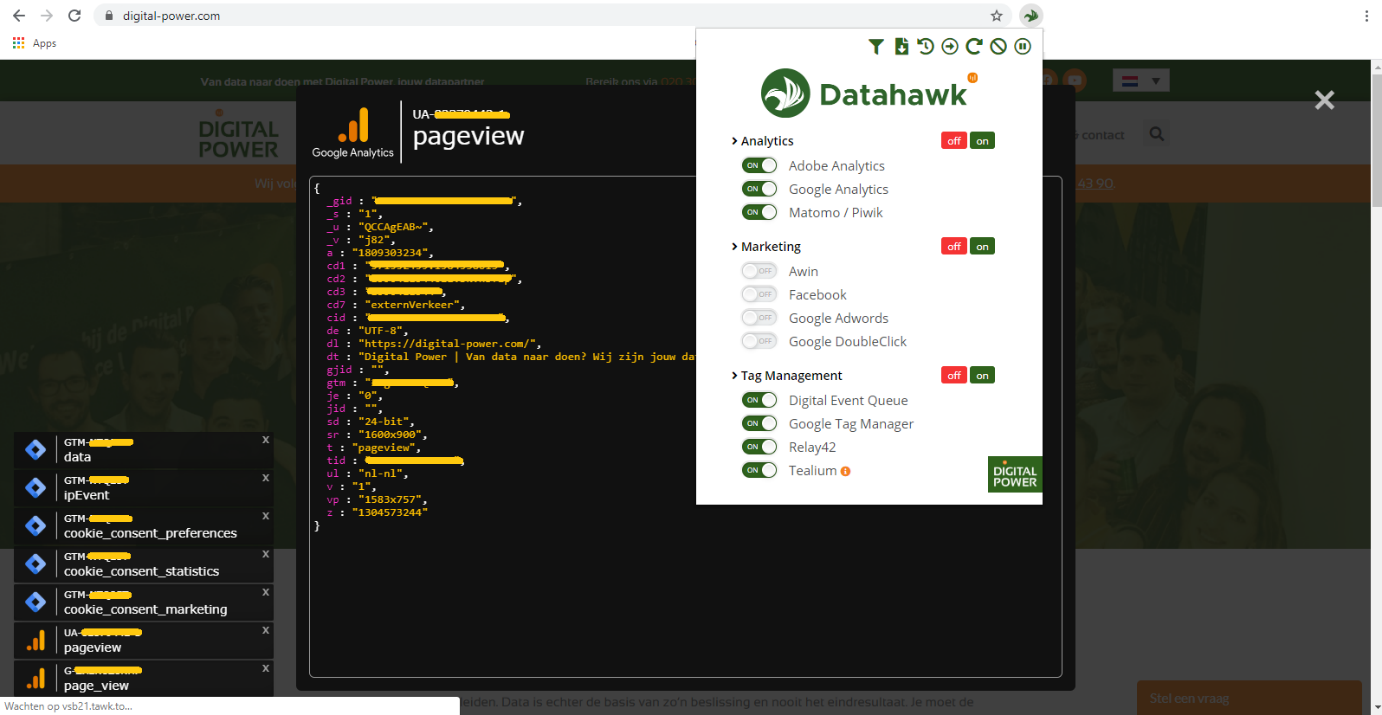Dismiss the data event card
1382x715 pixels.
coord(265,440)
